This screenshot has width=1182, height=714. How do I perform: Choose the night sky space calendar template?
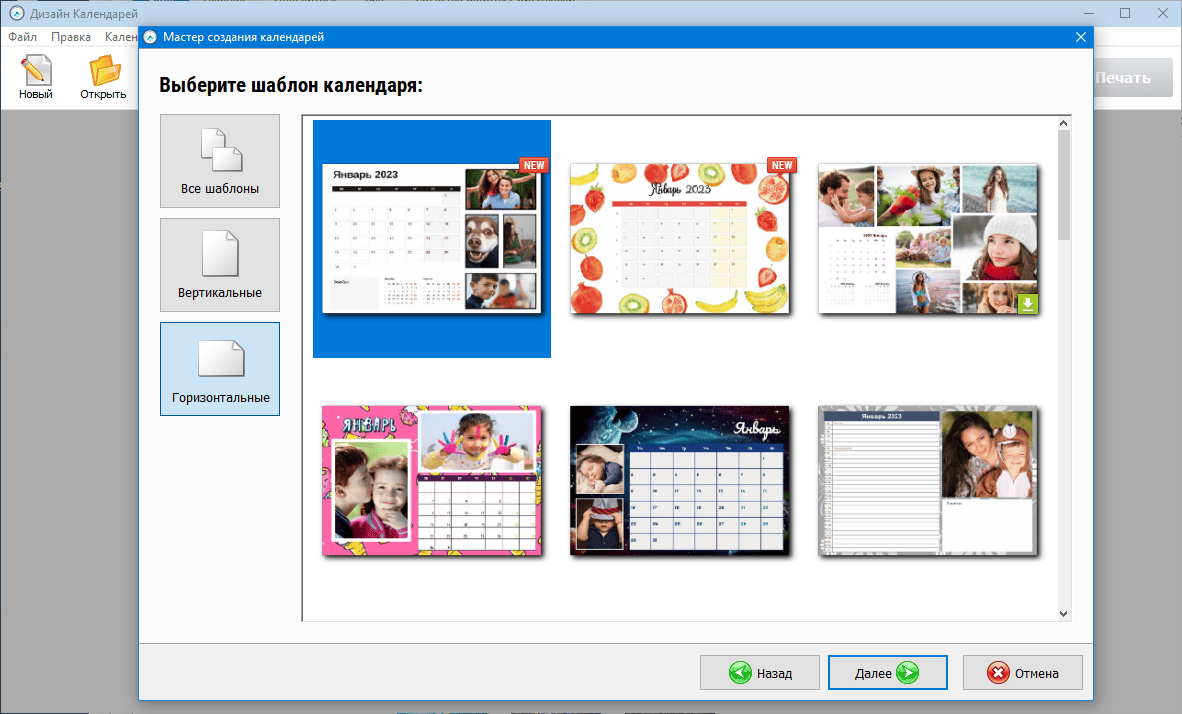click(x=679, y=480)
